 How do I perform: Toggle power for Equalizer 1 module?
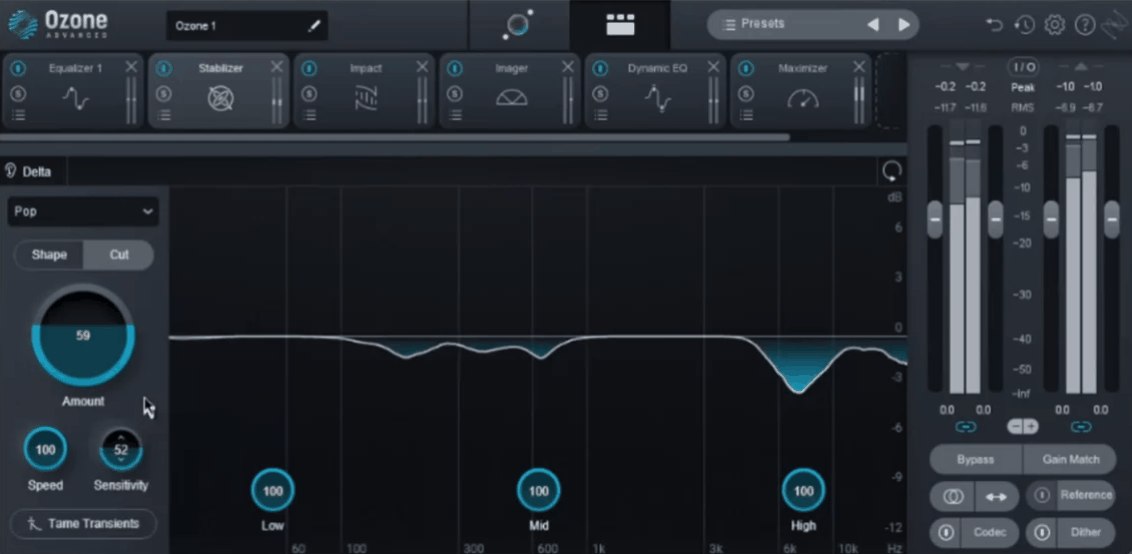(x=18, y=69)
